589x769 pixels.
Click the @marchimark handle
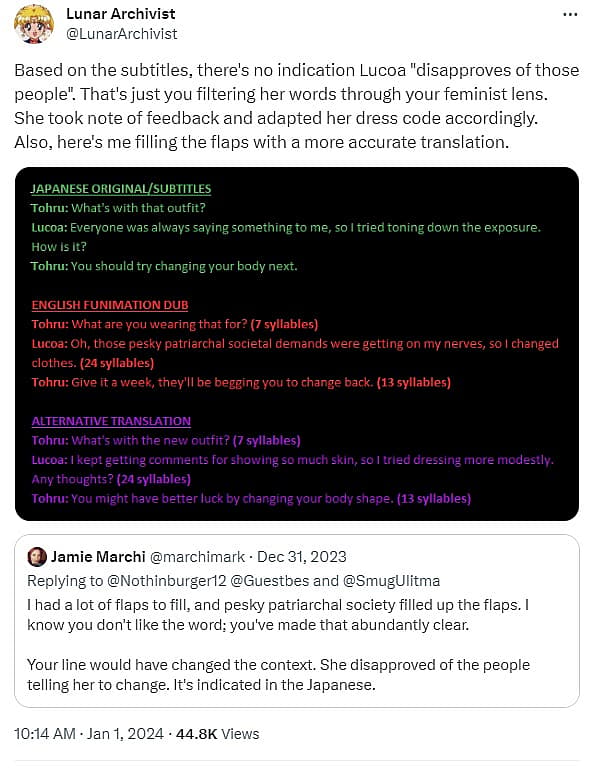197,557
